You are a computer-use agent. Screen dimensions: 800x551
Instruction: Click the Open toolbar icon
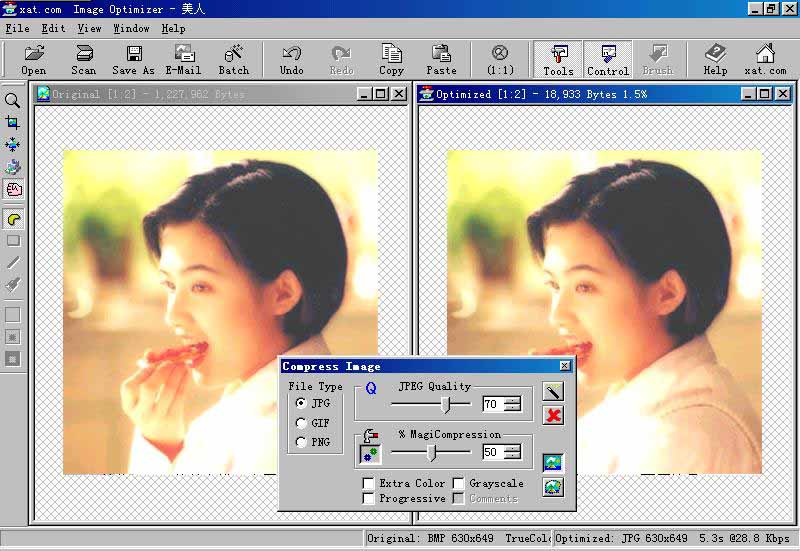(x=33, y=59)
